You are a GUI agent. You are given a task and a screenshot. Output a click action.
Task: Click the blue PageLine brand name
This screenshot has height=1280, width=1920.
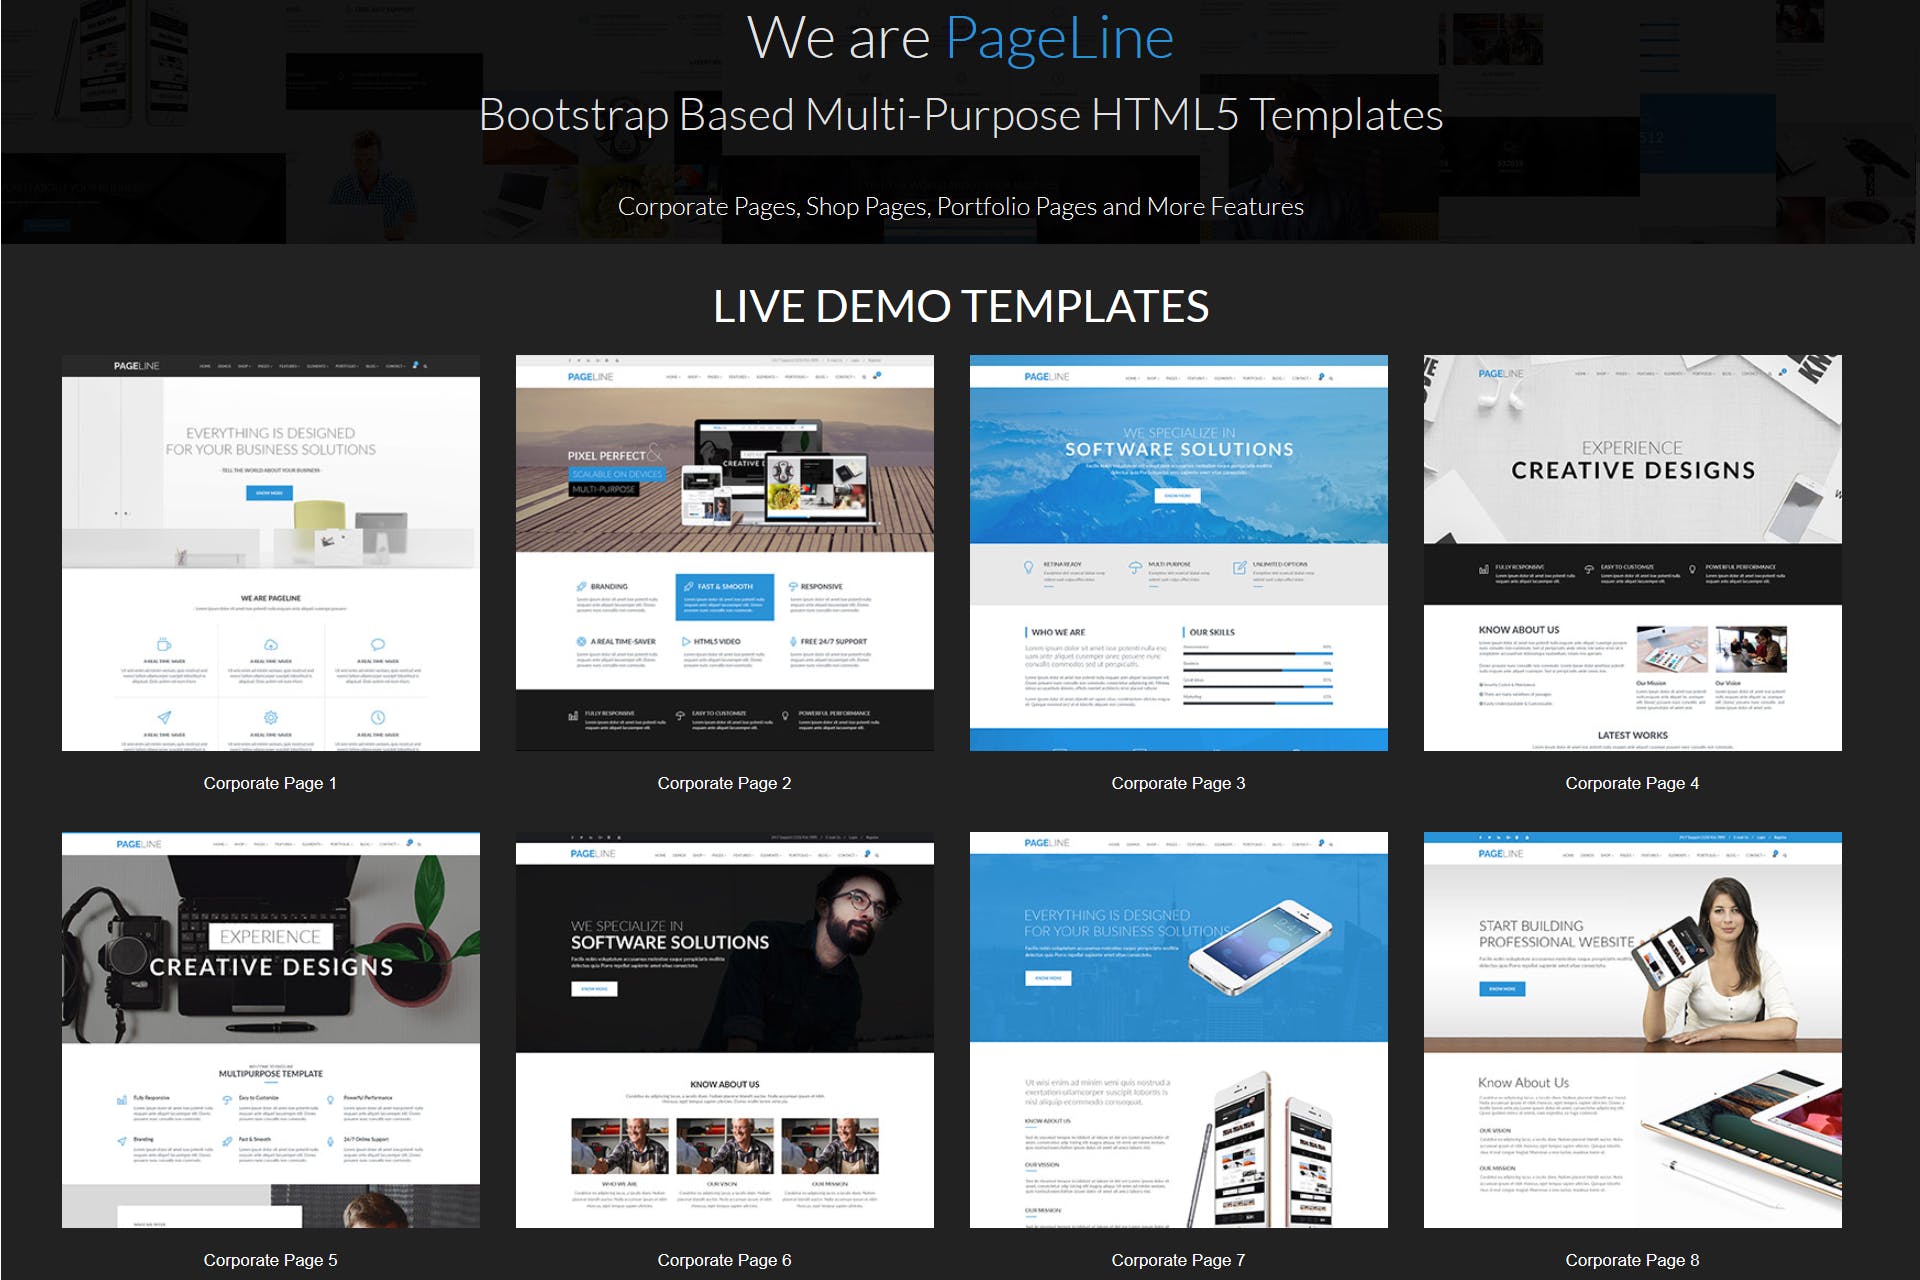point(1059,39)
